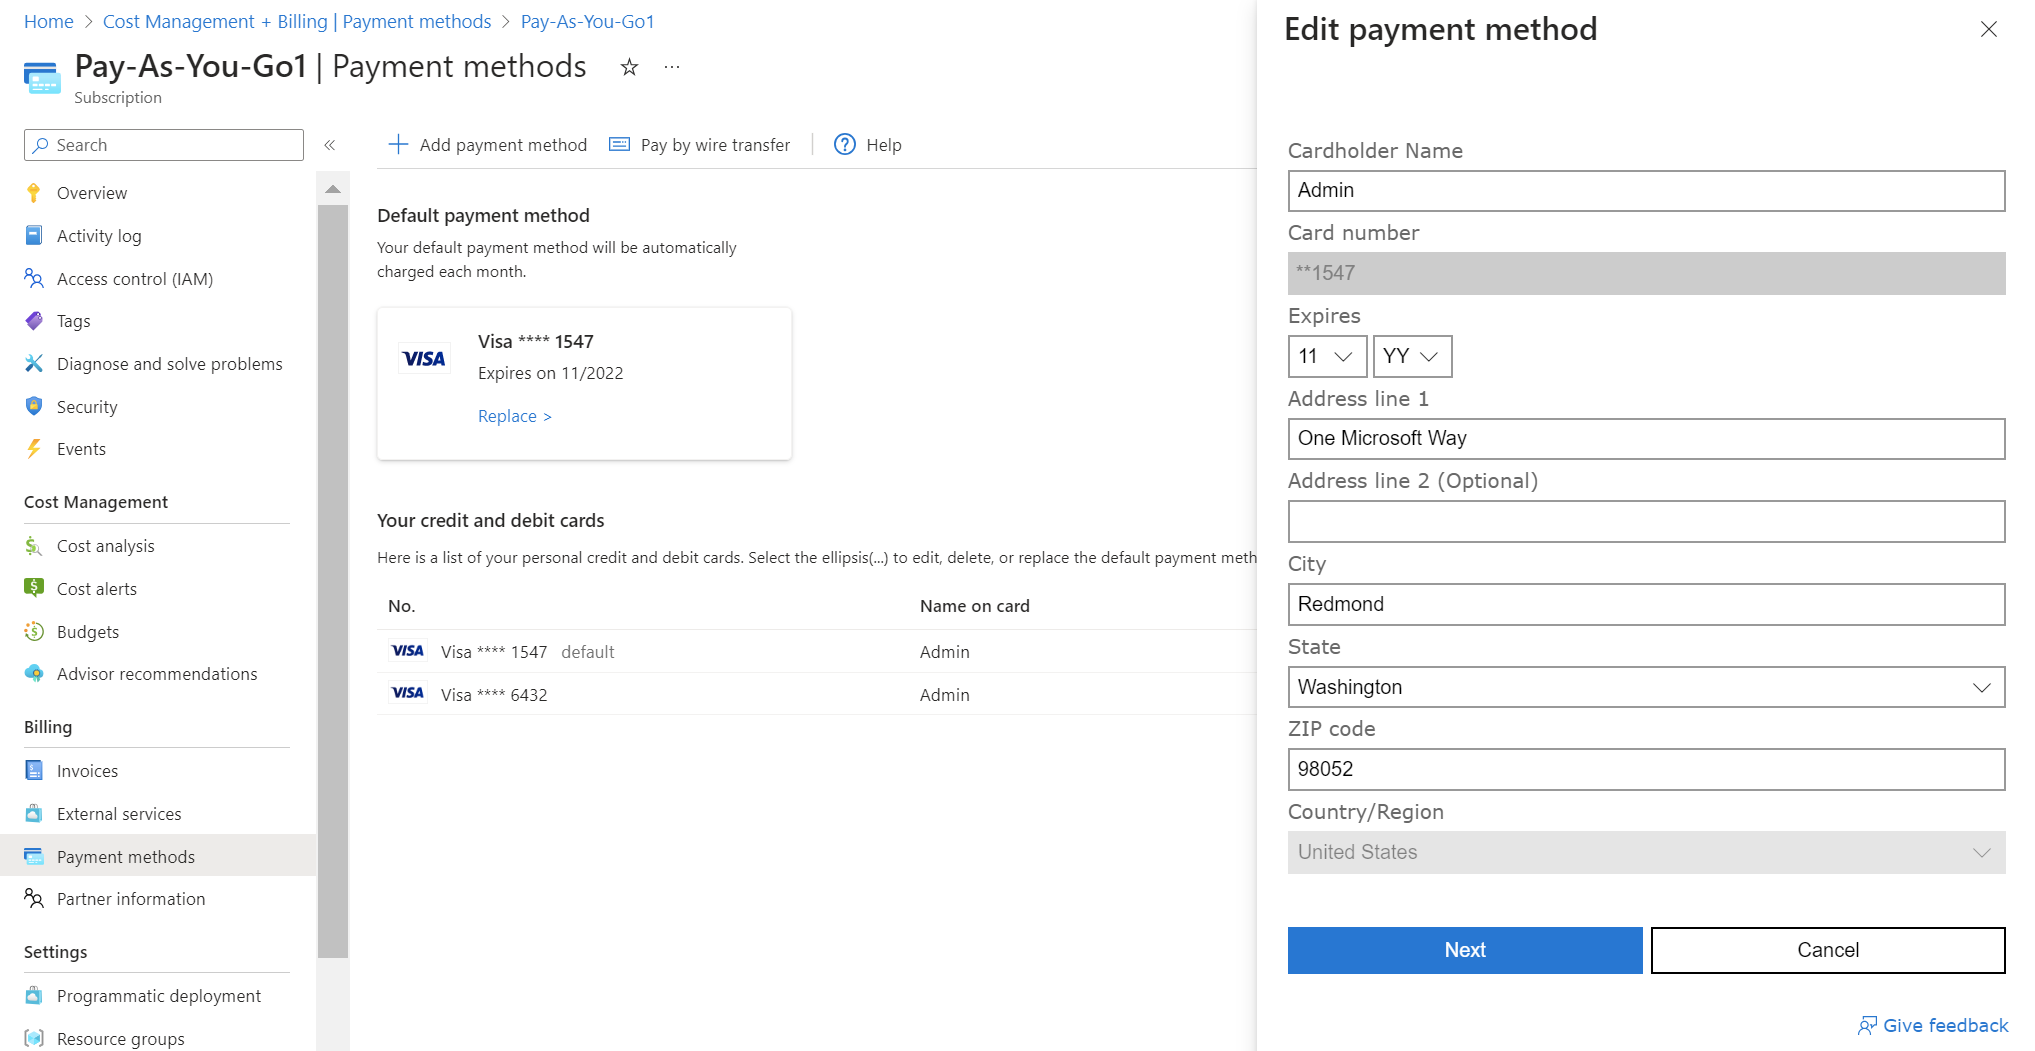The image size is (2035, 1051).
Task: Open the expiry month dropdown
Action: tap(1326, 356)
